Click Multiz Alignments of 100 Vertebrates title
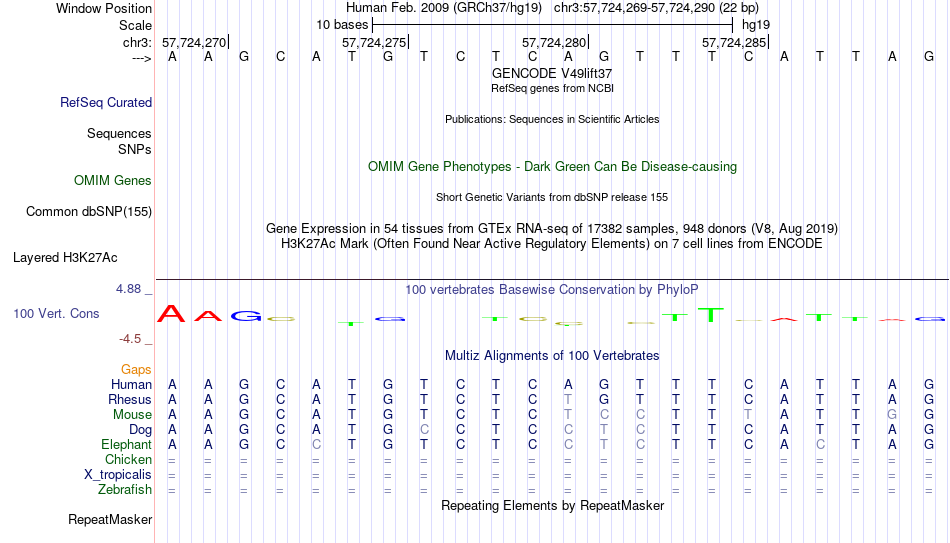Viewport: 950px width, 543px height. coord(552,356)
